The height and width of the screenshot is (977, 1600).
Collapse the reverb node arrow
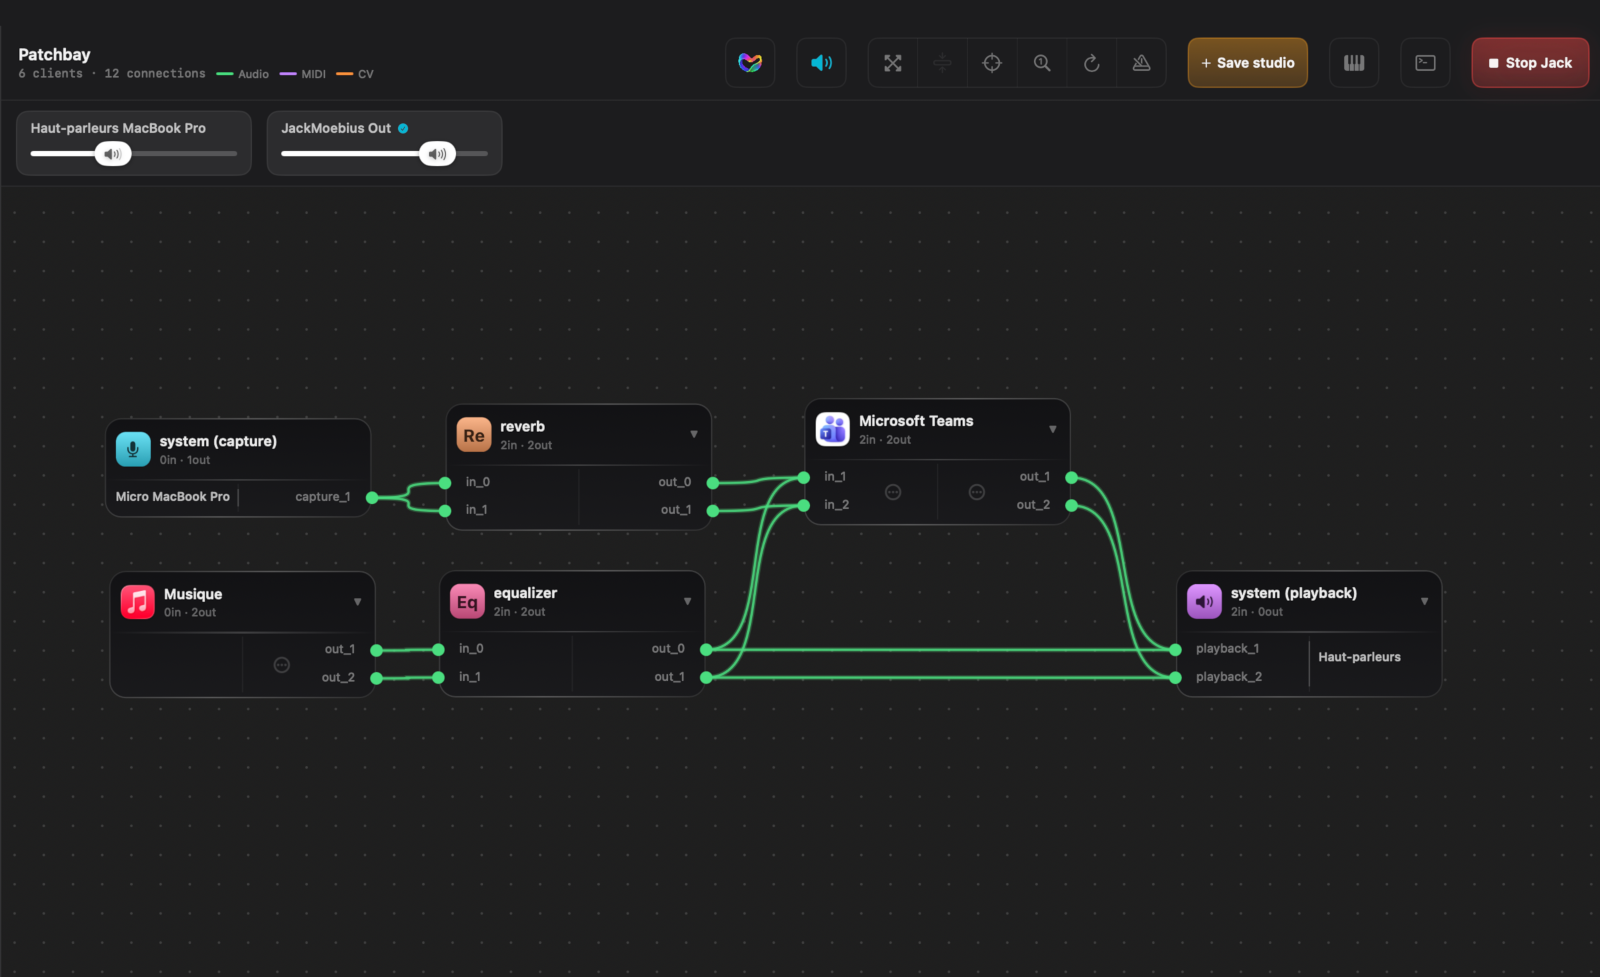point(694,434)
